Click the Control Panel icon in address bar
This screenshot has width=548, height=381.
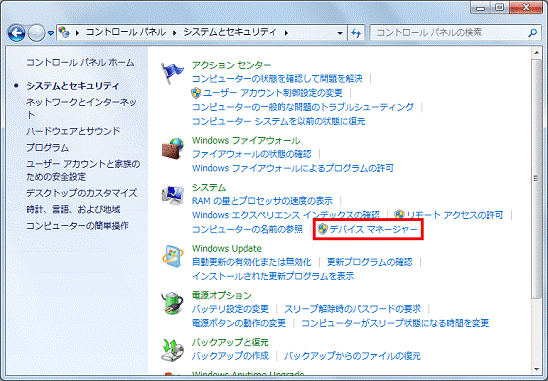[x=64, y=33]
